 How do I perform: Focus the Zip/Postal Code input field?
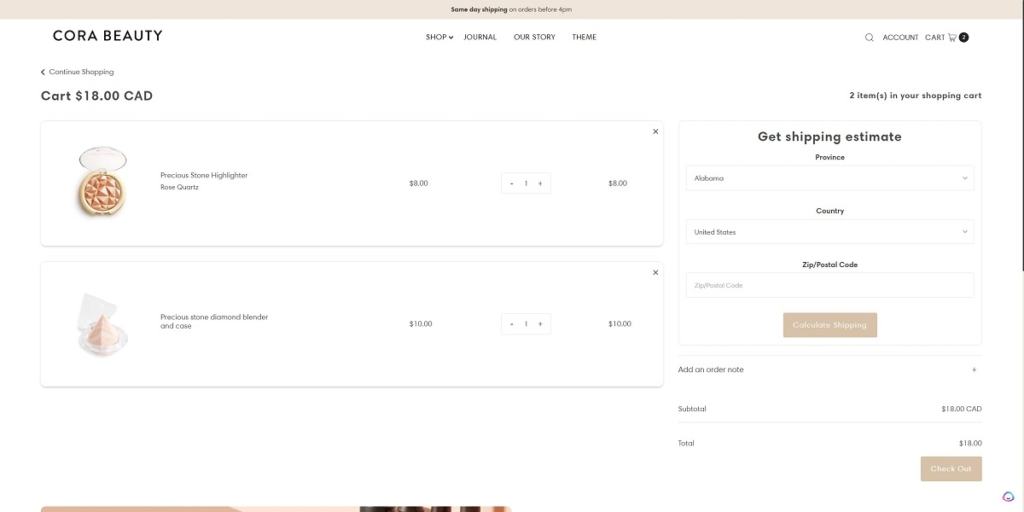click(829, 285)
